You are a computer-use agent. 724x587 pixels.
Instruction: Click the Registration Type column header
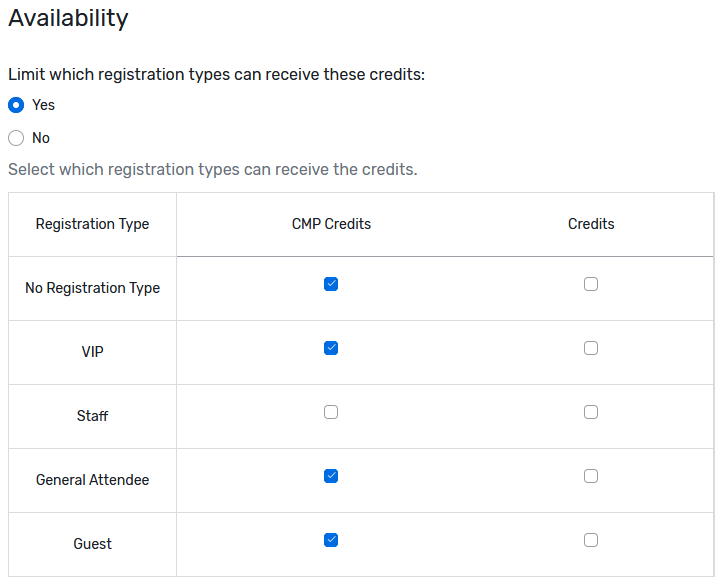[x=92, y=224]
